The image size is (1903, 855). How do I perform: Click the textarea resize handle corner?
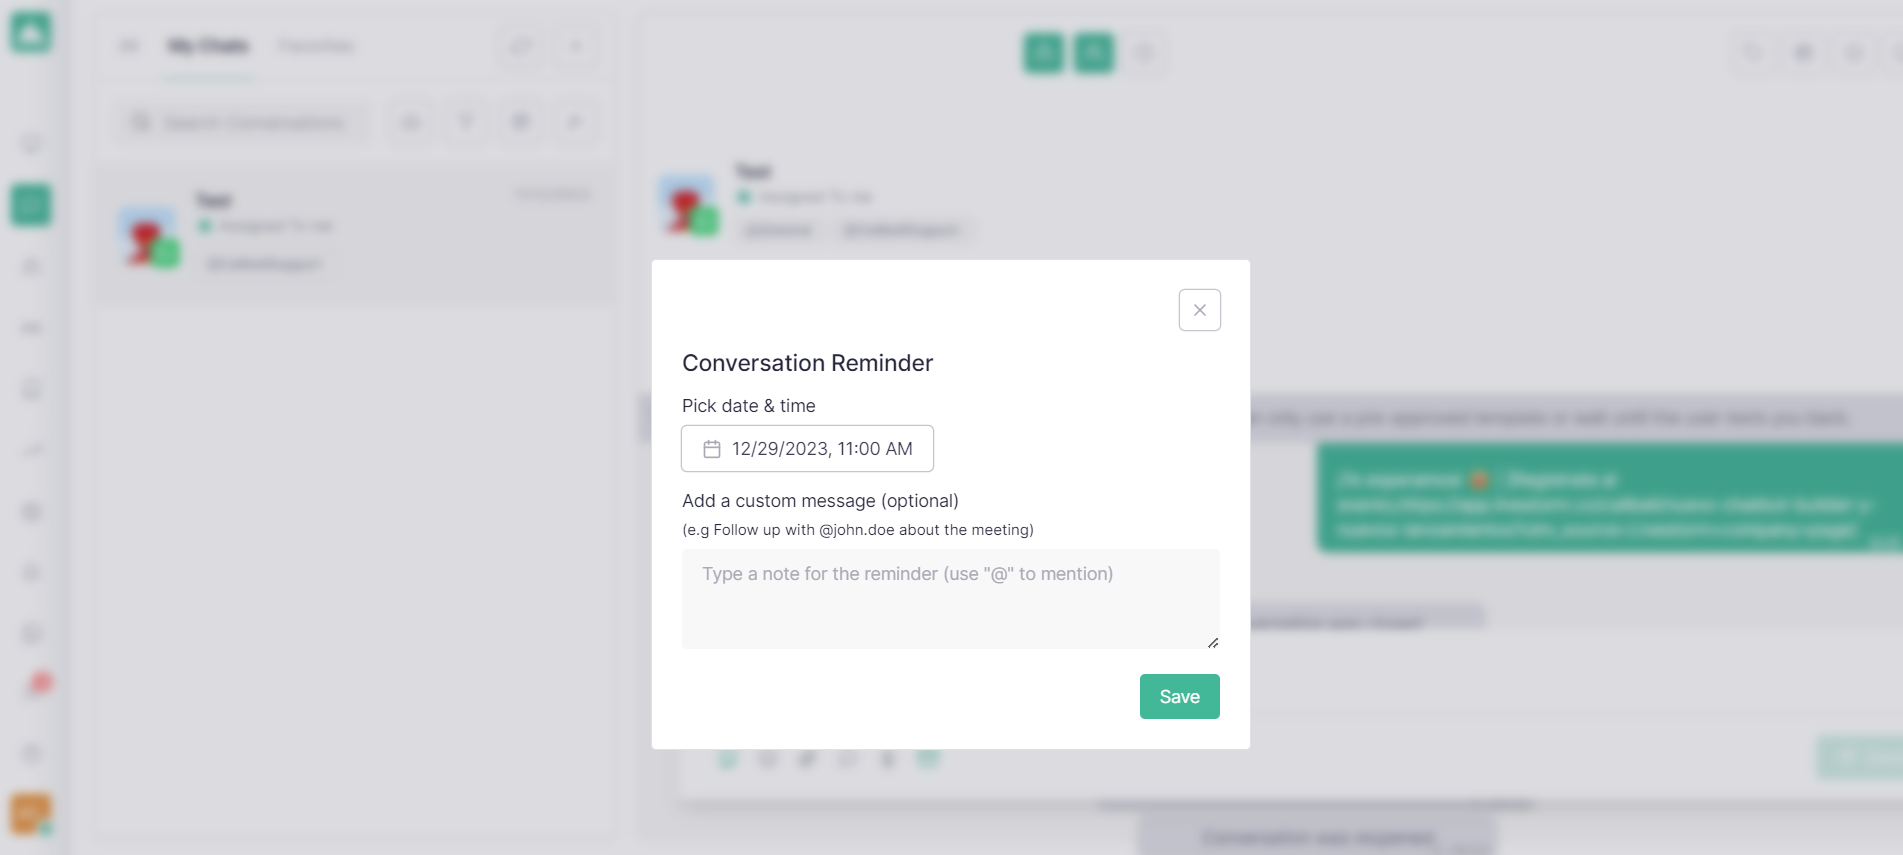click(x=1212, y=642)
